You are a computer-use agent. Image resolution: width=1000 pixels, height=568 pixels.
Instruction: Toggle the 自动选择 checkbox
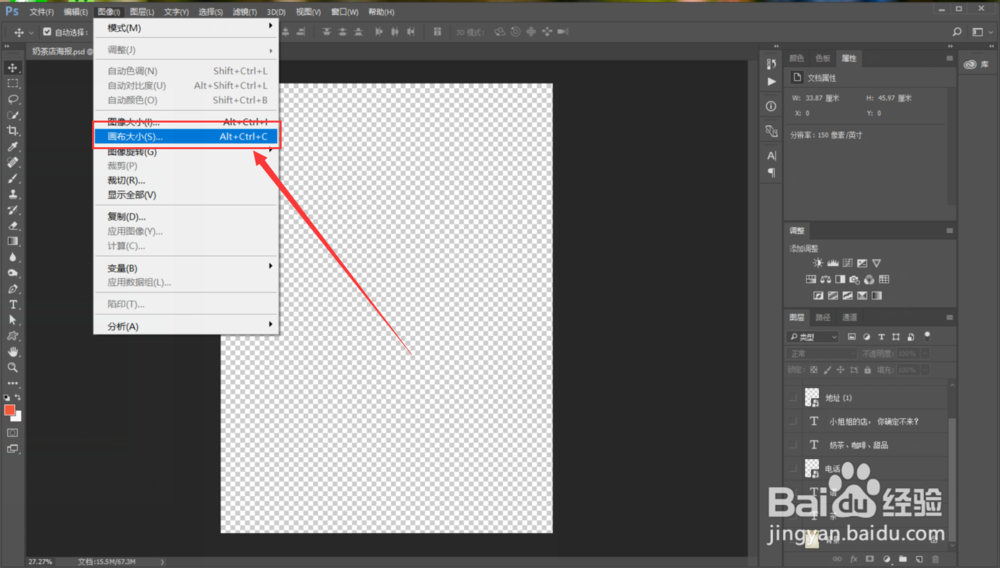point(47,32)
